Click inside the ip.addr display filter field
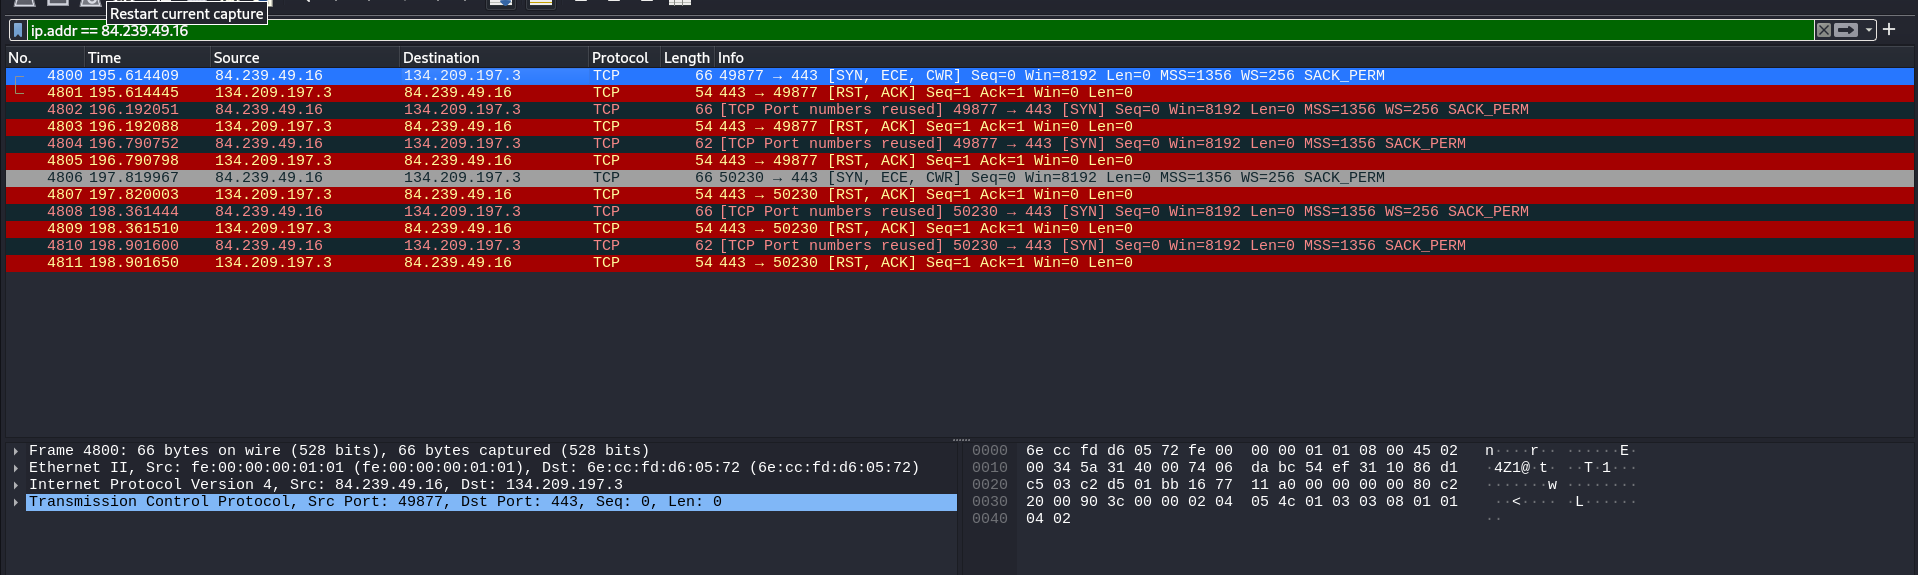The height and width of the screenshot is (575, 1918). point(900,31)
